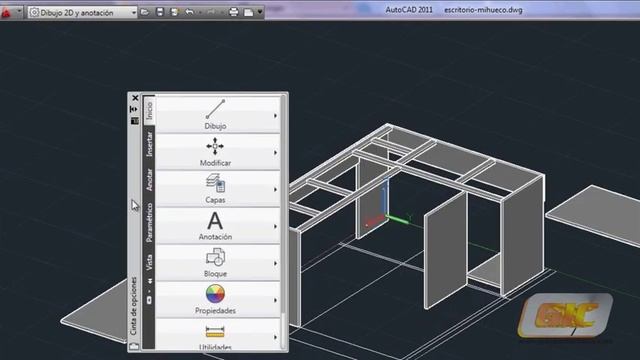Click the icon right of the printer
The height and width of the screenshot is (360, 640).
tap(248, 13)
